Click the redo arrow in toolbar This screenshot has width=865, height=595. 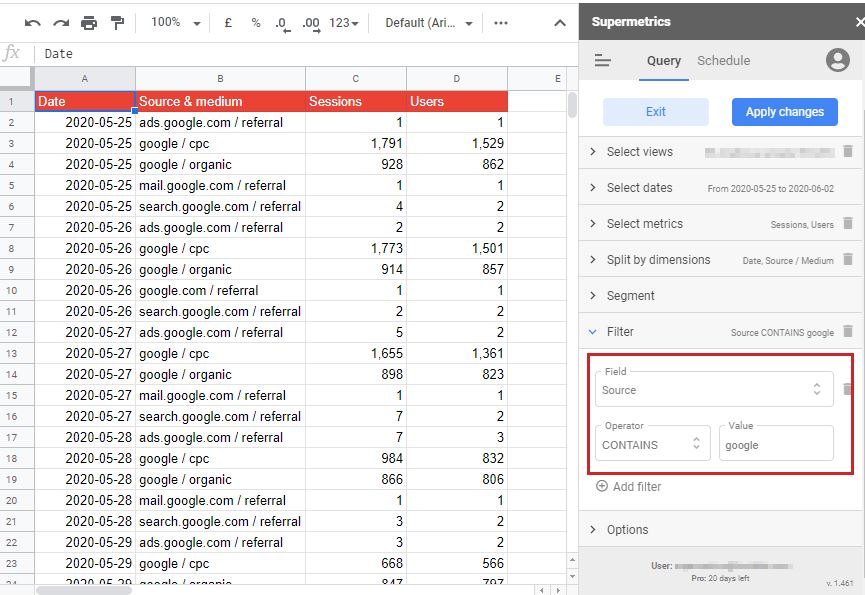click(61, 23)
